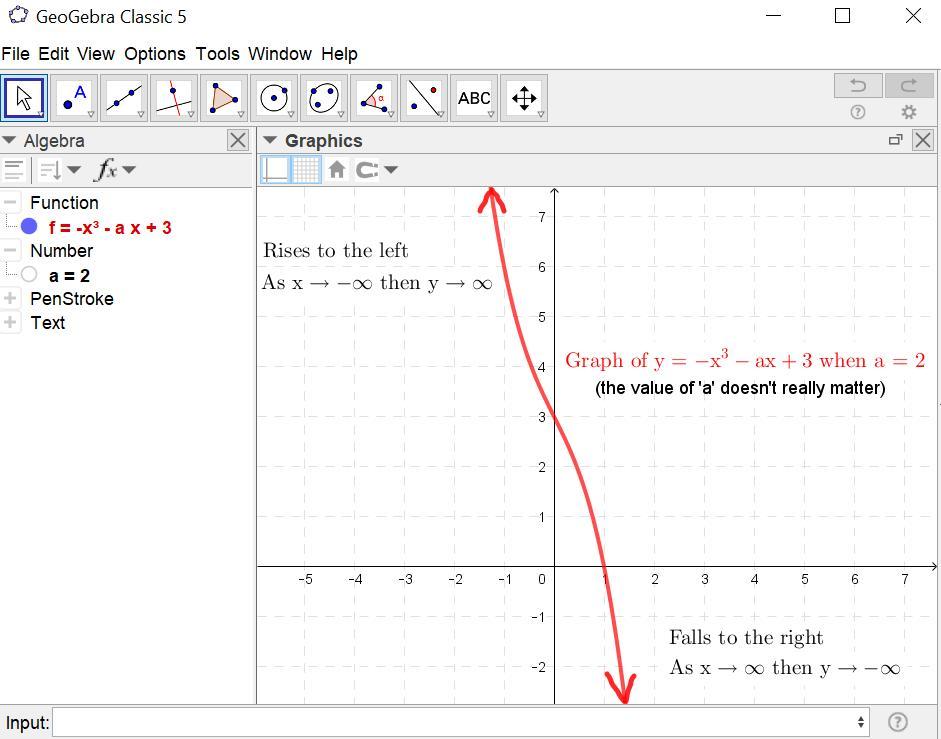Select the Line through two points tool
This screenshot has width=941, height=739.
coord(124,98)
